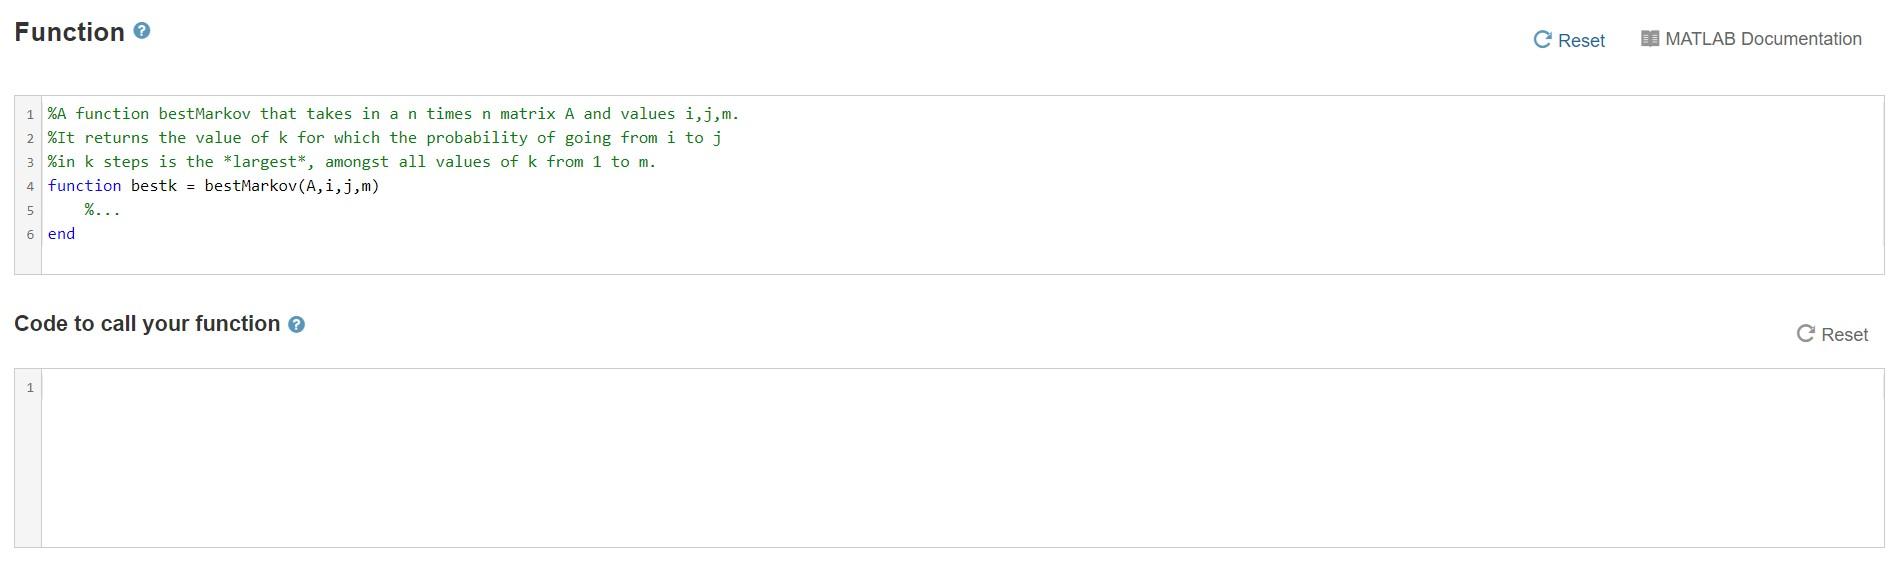Click the comment describing probability on line 2
This screenshot has height=583, width=1903.
pos(383,137)
